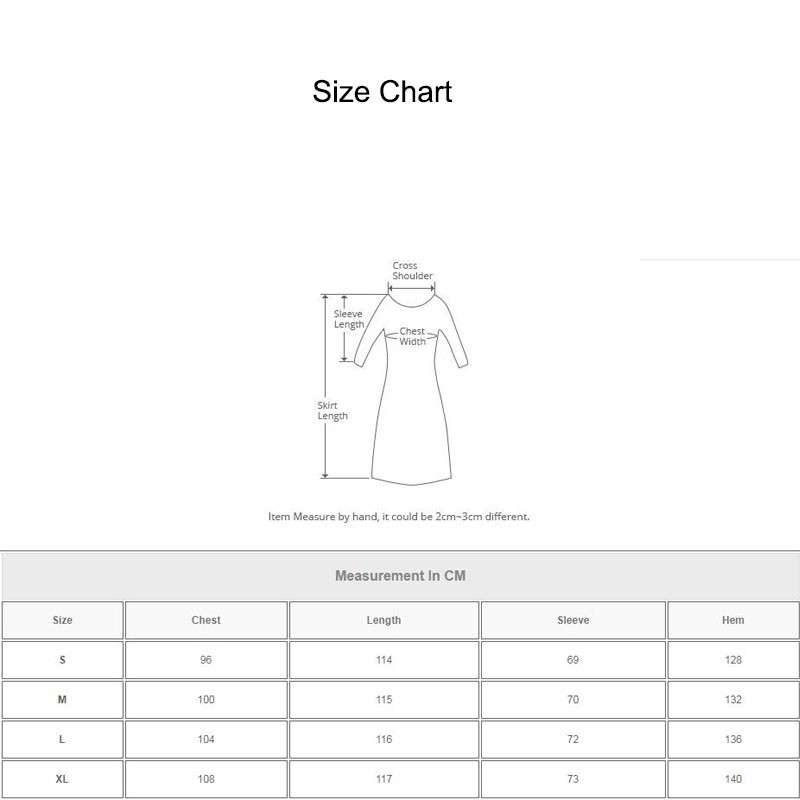Click the "Chest" column header
800x800 pixels.
pyautogui.click(x=205, y=620)
